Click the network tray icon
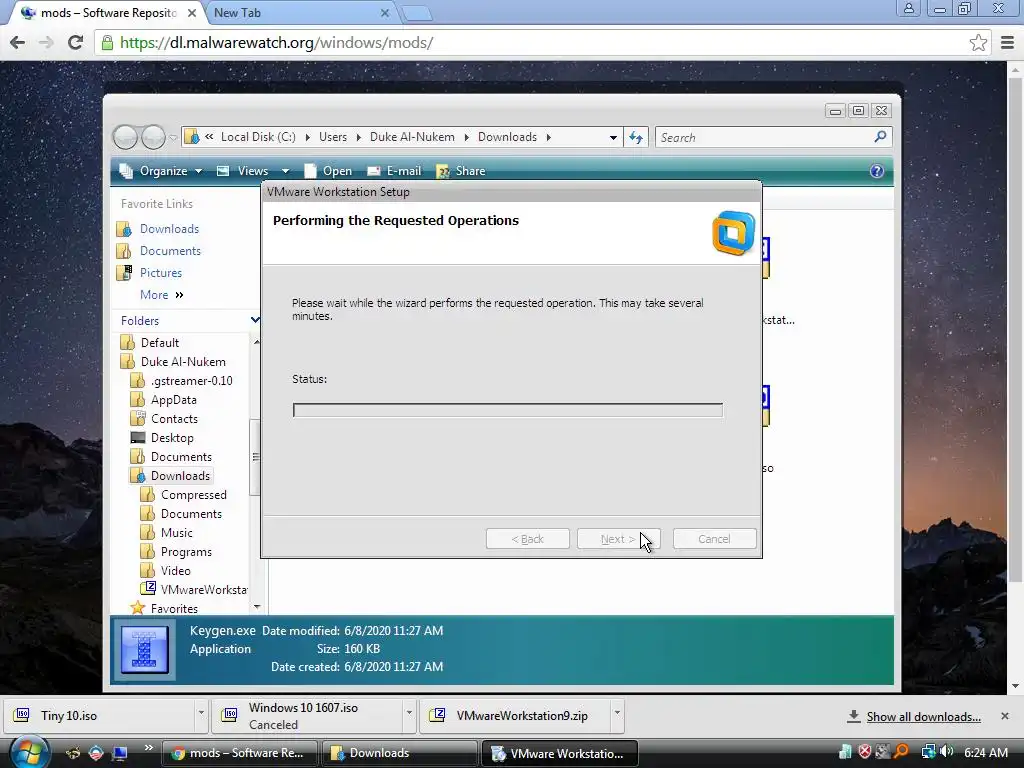 click(x=928, y=752)
